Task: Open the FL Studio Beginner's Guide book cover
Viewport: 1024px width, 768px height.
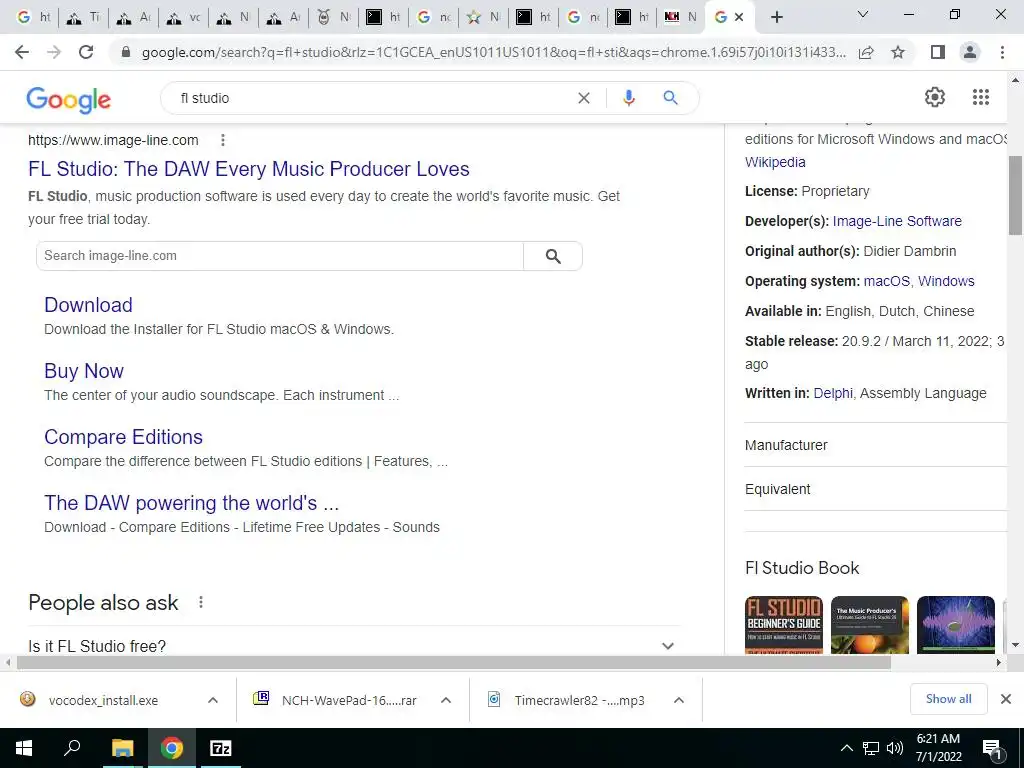Action: pos(784,625)
